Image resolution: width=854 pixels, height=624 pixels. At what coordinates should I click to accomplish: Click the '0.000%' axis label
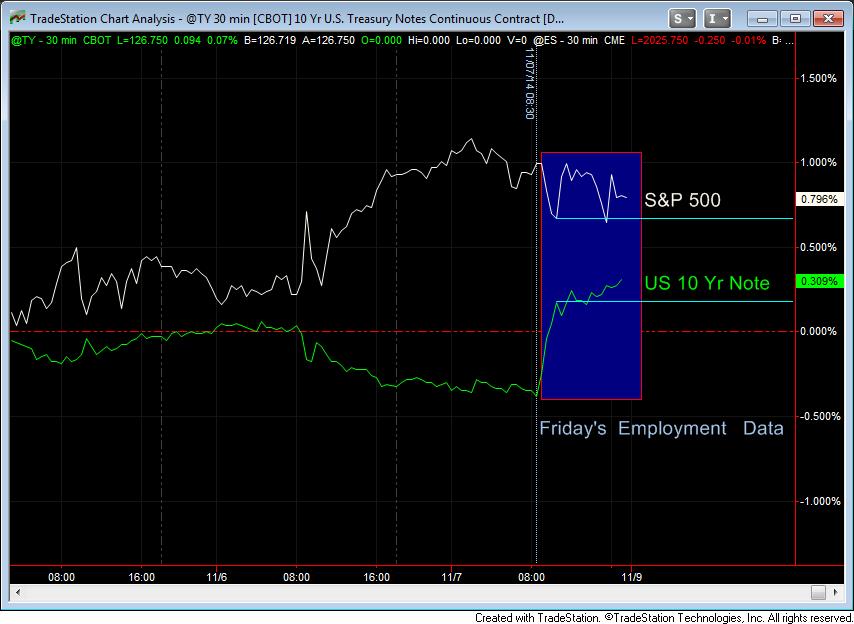(x=818, y=331)
